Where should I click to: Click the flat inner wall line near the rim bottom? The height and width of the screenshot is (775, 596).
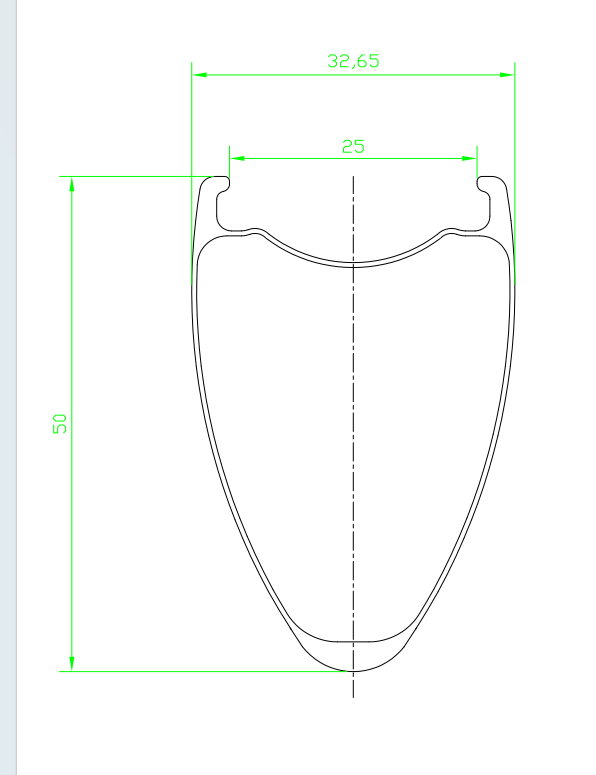353,642
